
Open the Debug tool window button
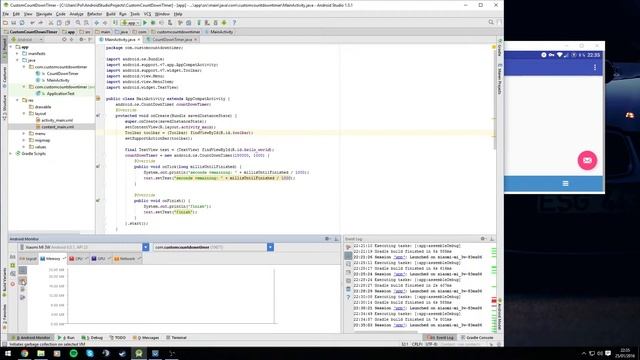pos(93,338)
